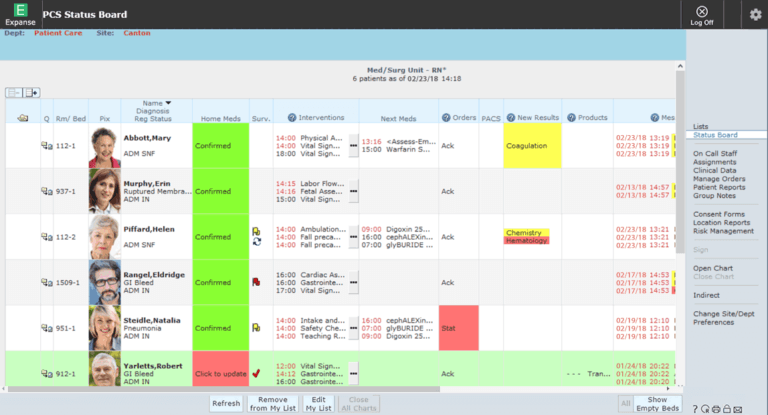This screenshot has height=415, width=768.
Task: Click the folder icon in the table header
Action: pyautogui.click(x=24, y=119)
